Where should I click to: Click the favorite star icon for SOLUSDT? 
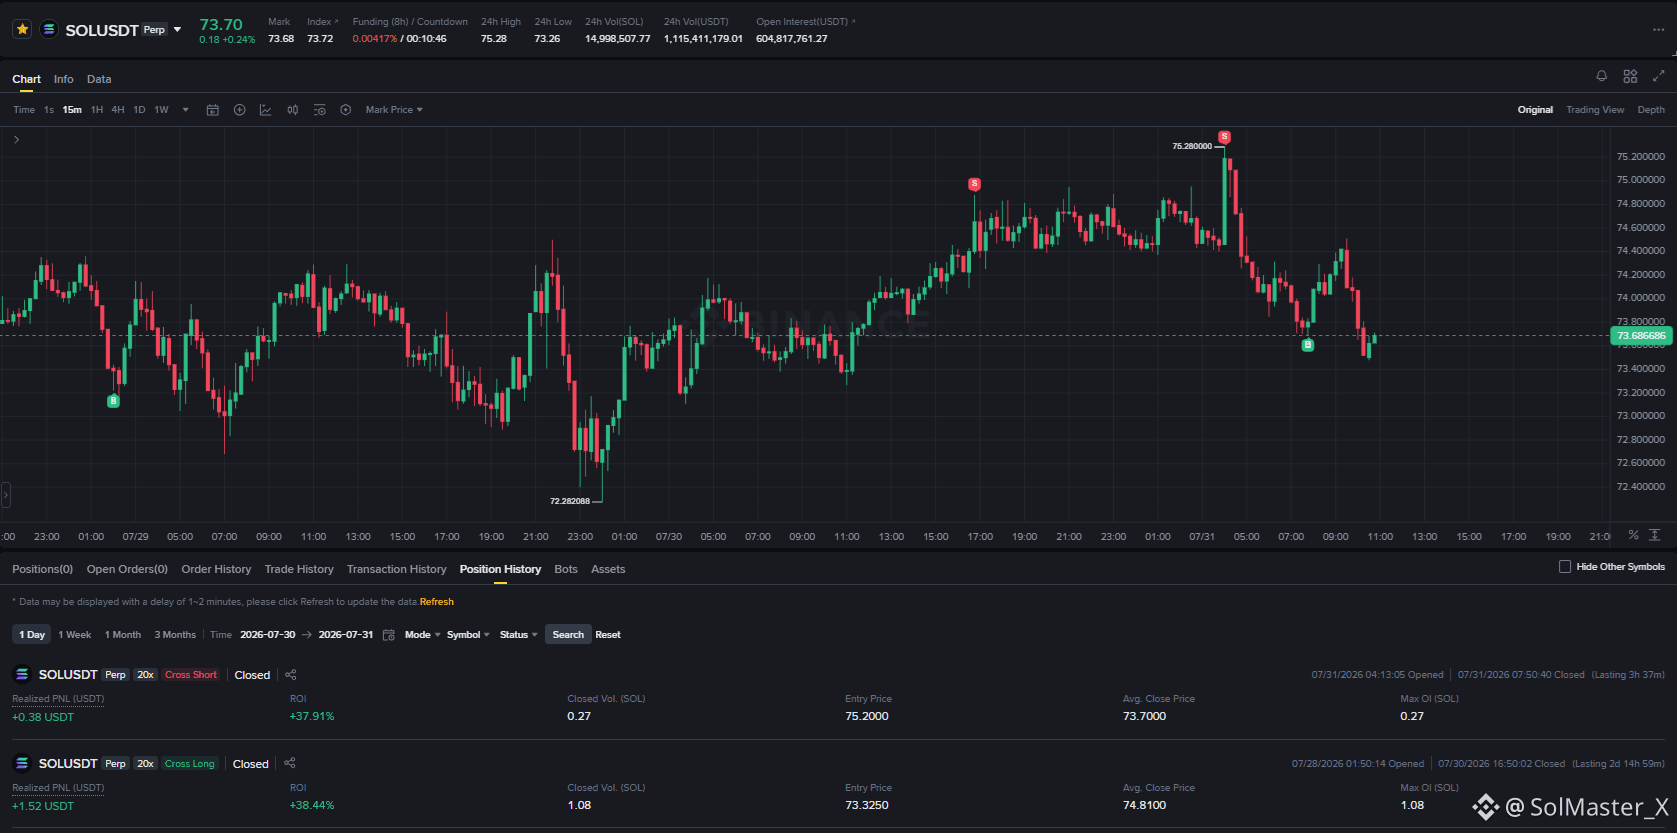point(22,29)
